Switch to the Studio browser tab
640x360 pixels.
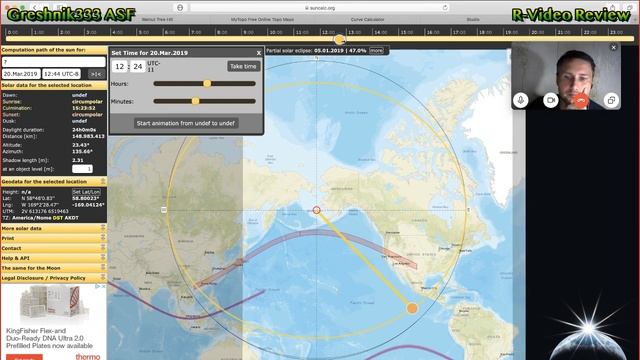473,20
